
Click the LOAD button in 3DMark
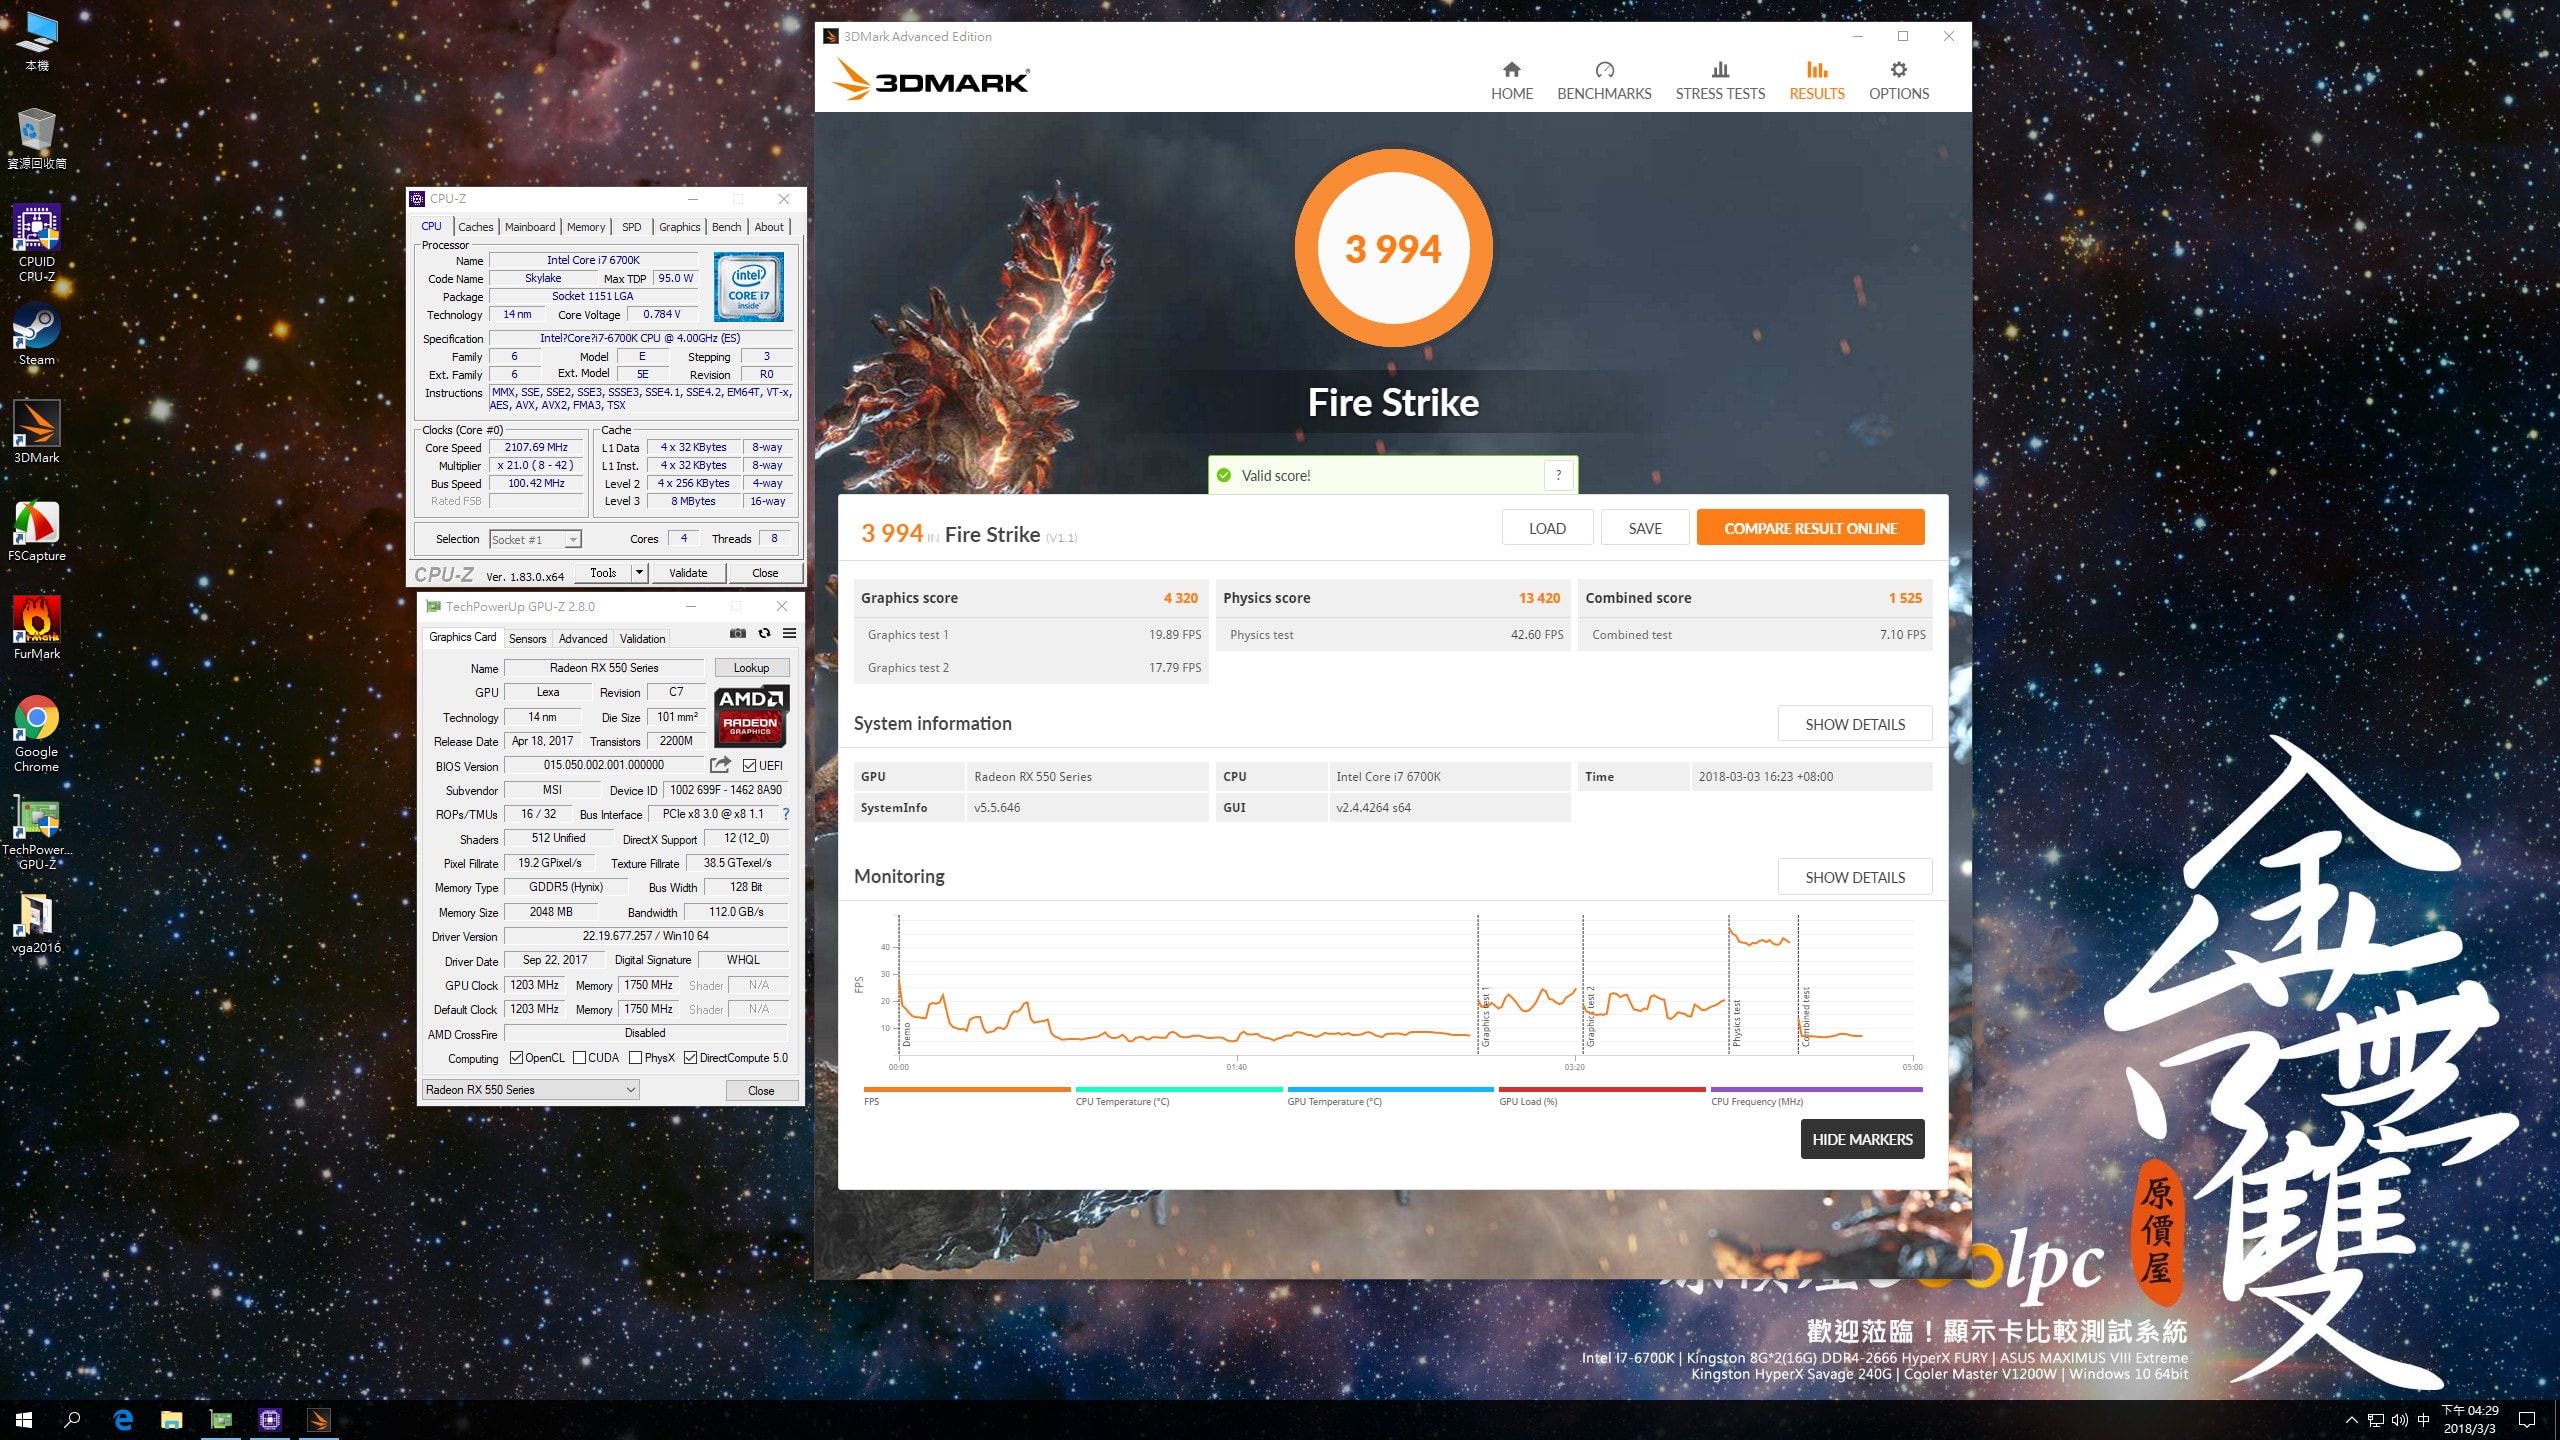tap(1547, 528)
